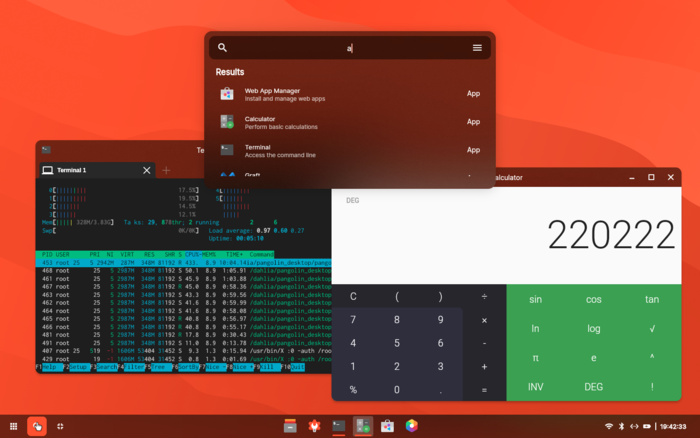Click the multiply operator key
The image size is (700, 438).
[484, 320]
